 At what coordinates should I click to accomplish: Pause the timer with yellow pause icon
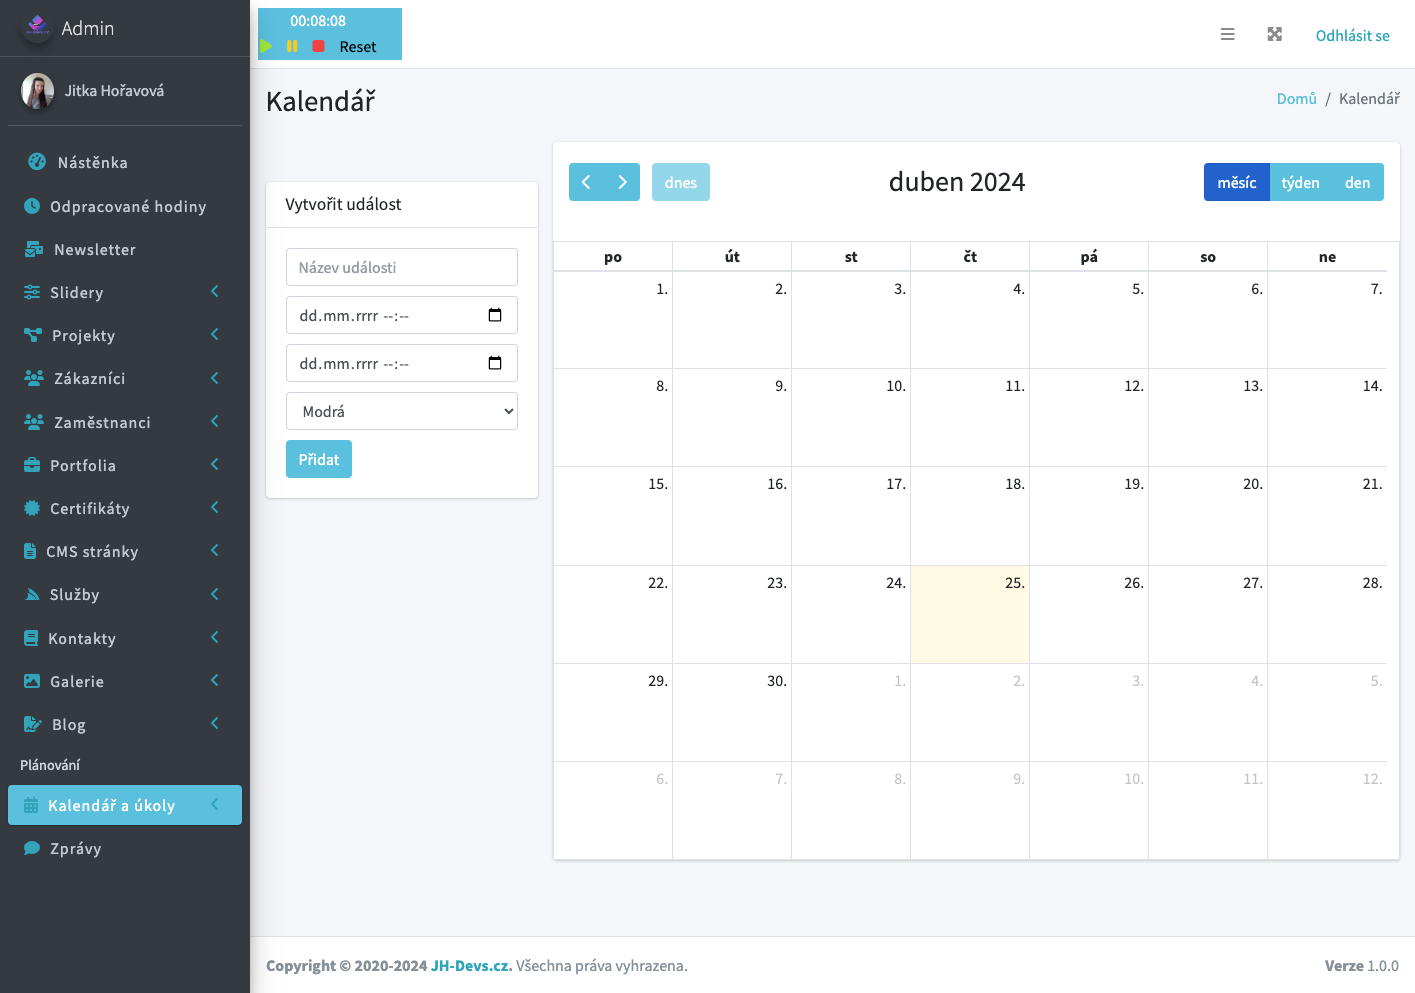pos(292,46)
